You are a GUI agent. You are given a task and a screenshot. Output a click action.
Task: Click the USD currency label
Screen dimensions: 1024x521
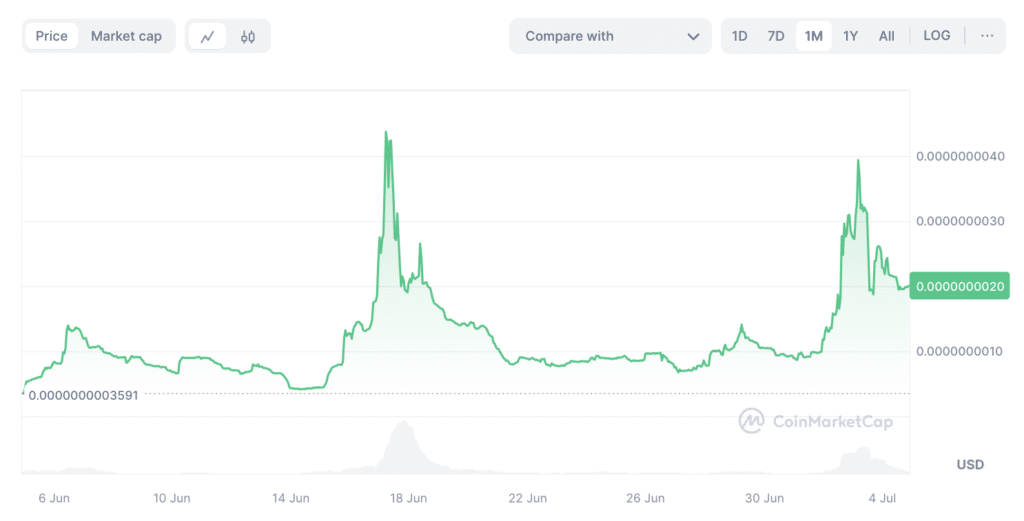tap(970, 464)
